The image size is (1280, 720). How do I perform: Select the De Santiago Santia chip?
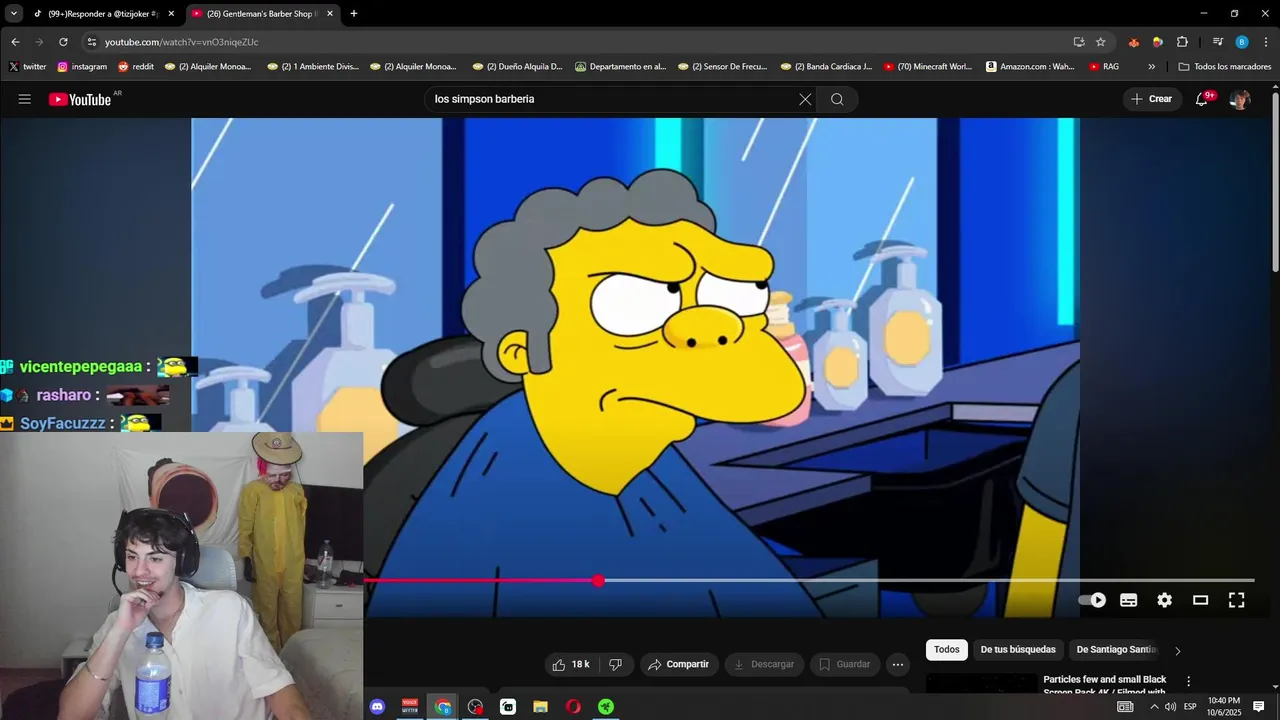1116,650
